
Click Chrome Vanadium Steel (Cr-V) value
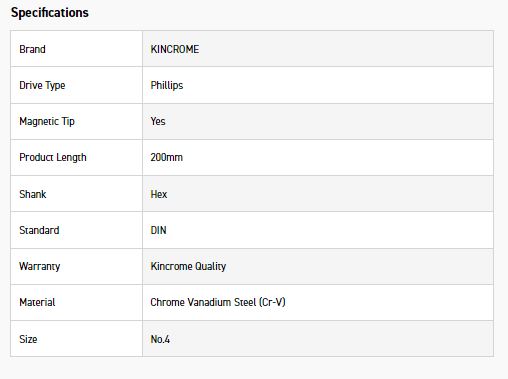[218, 303]
